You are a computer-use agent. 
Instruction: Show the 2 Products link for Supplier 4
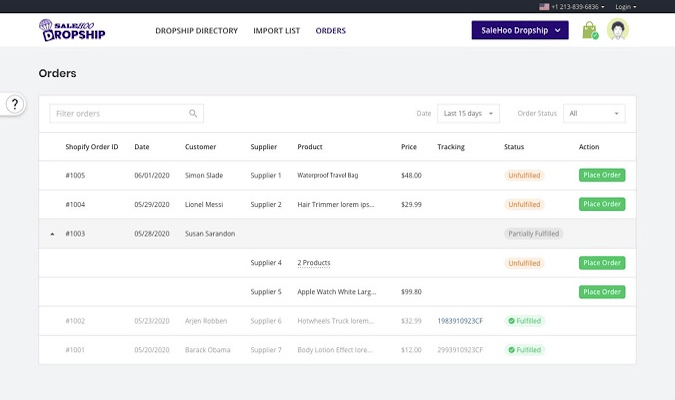coord(314,263)
